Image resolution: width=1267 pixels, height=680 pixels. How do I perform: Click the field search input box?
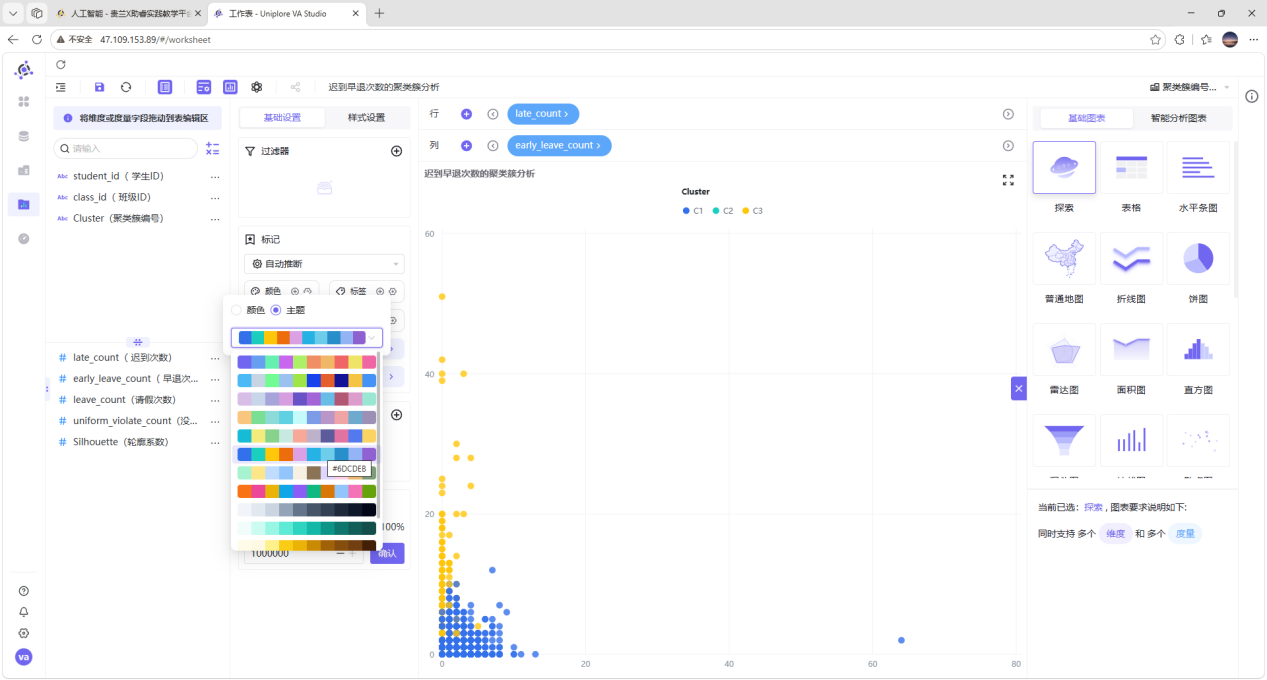tap(125, 148)
